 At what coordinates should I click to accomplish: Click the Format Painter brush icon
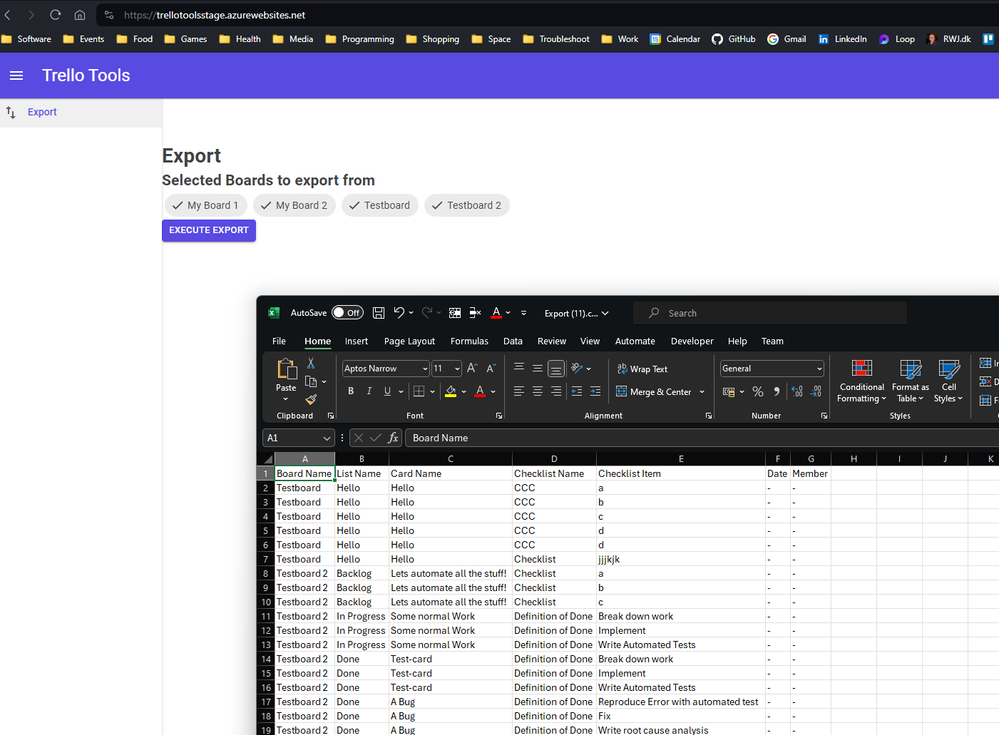pos(311,399)
